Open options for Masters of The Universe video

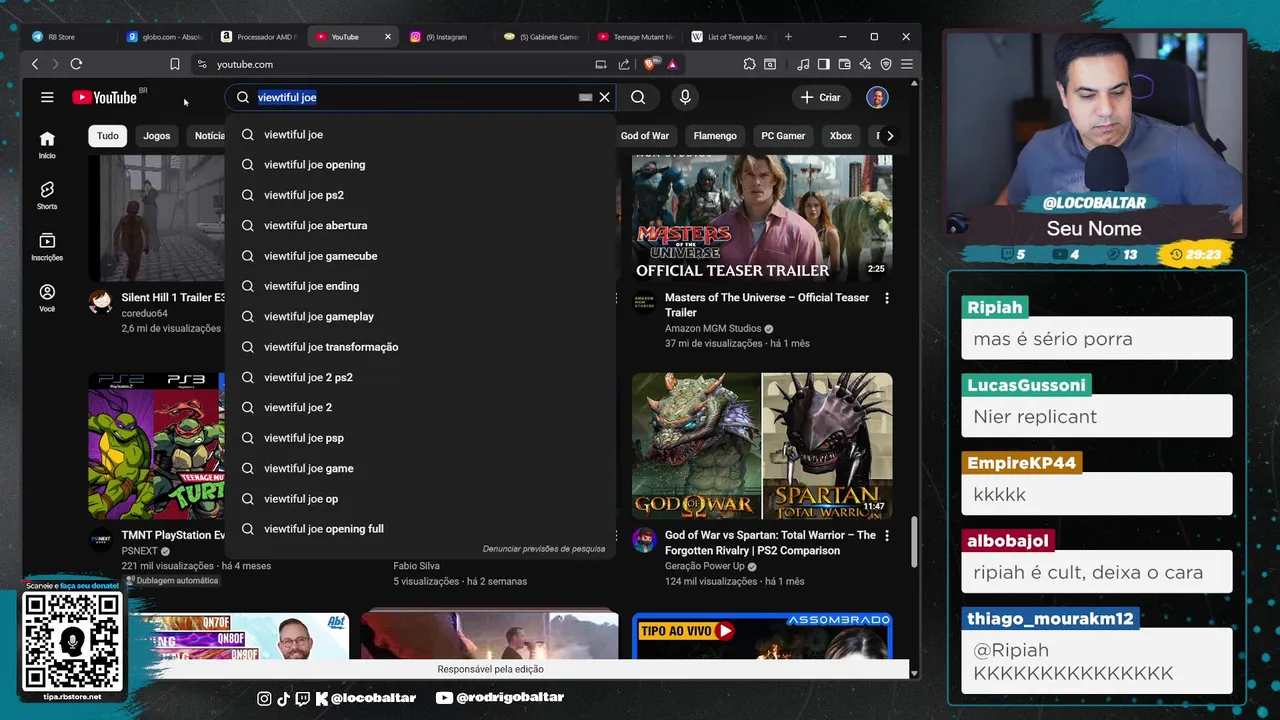pos(886,298)
